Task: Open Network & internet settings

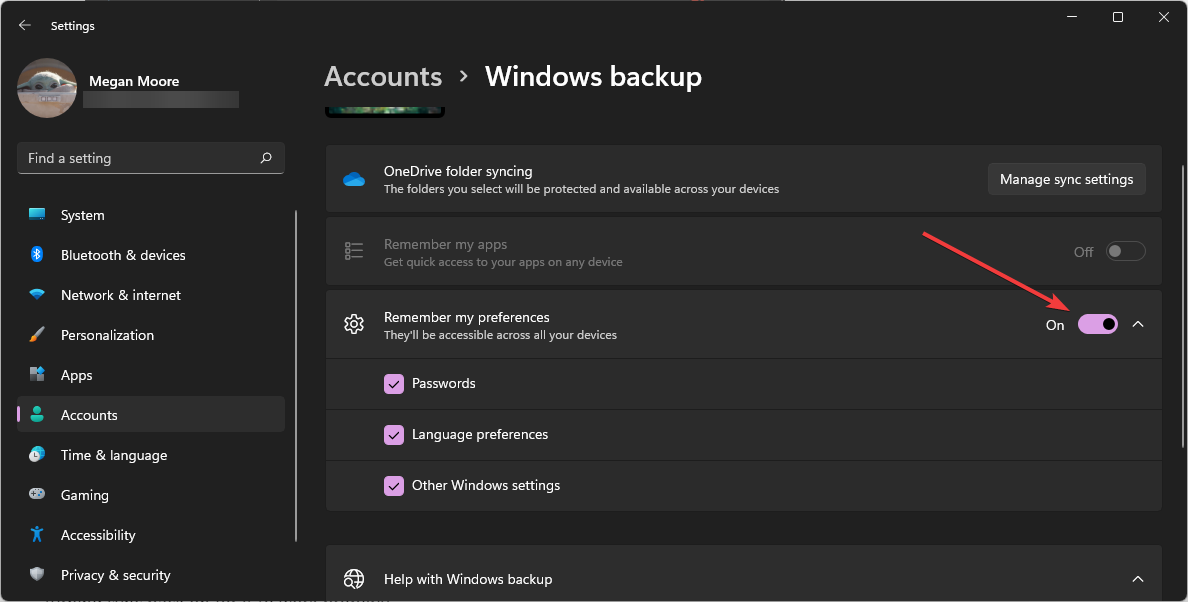Action: [120, 295]
